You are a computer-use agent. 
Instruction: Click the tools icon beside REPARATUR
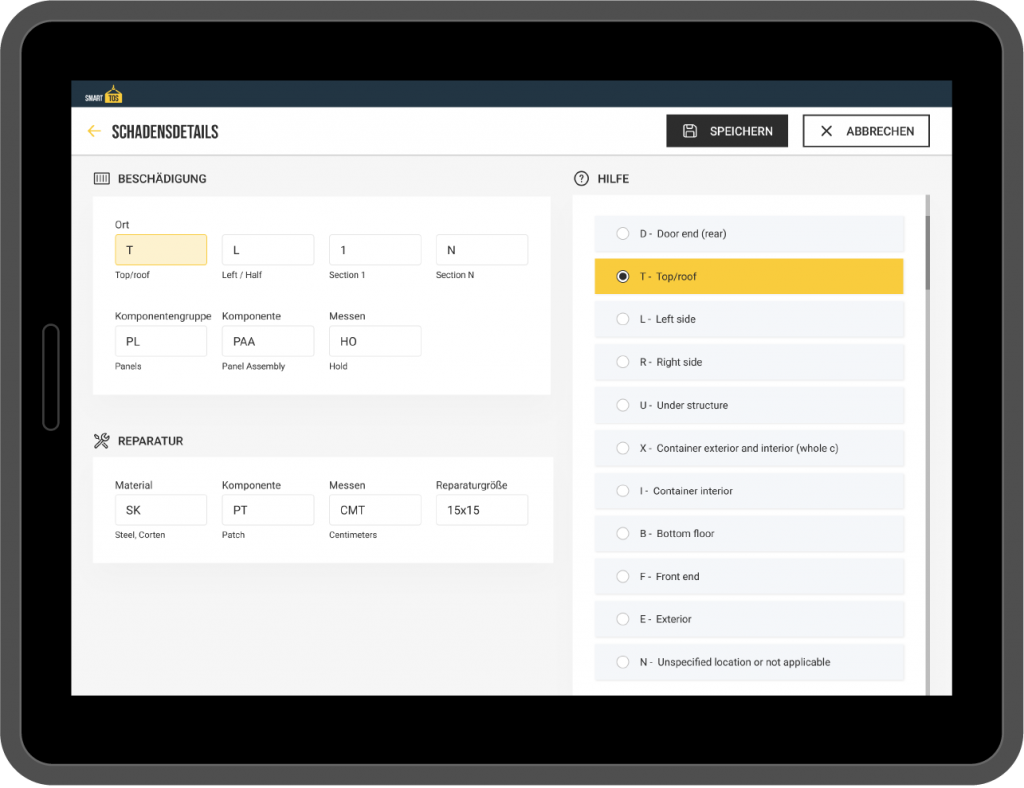coord(100,440)
